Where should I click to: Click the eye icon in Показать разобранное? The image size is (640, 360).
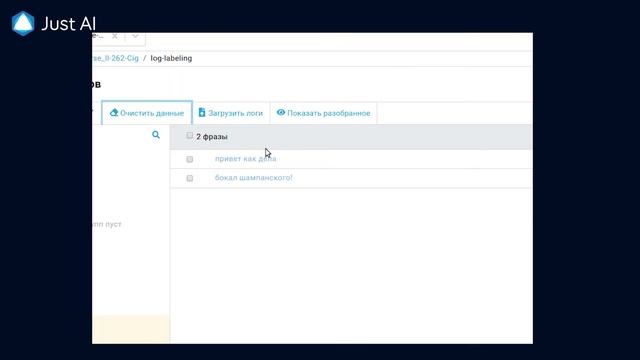281,112
